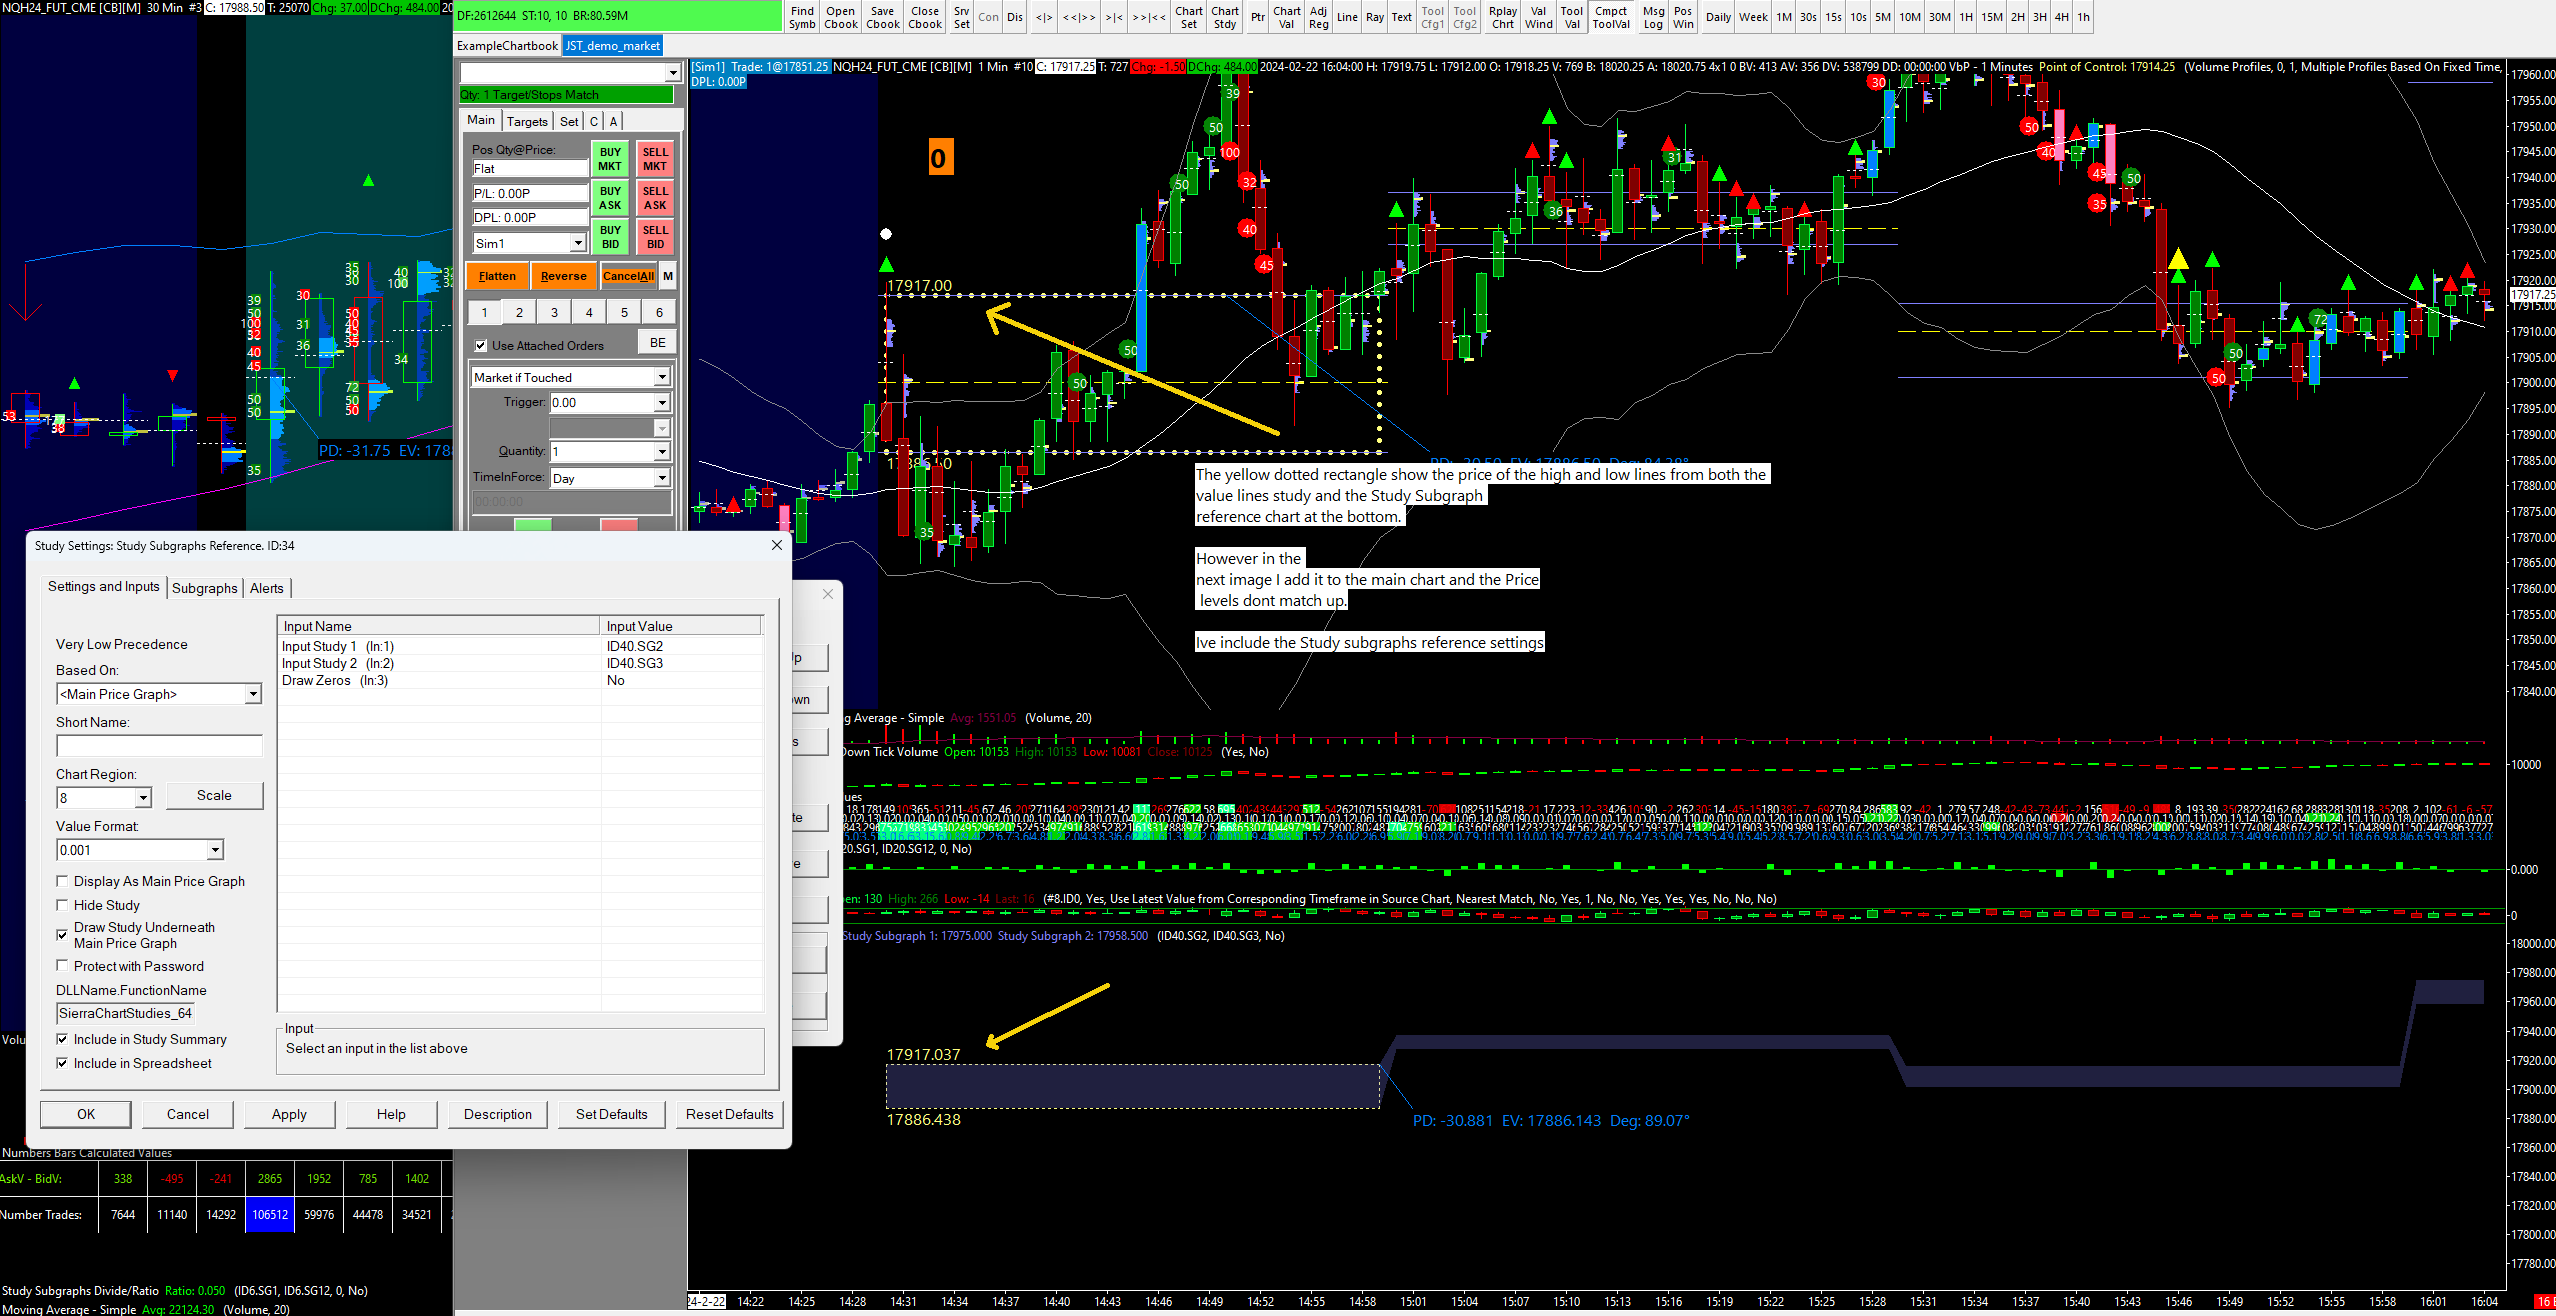Image resolution: width=2556 pixels, height=1316 pixels.
Task: Click the Pointer (Ptr) tool
Action: coord(1257,17)
